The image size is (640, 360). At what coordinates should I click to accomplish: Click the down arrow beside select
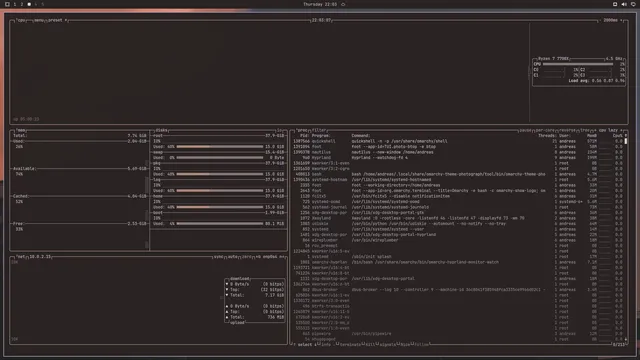coord(316,344)
